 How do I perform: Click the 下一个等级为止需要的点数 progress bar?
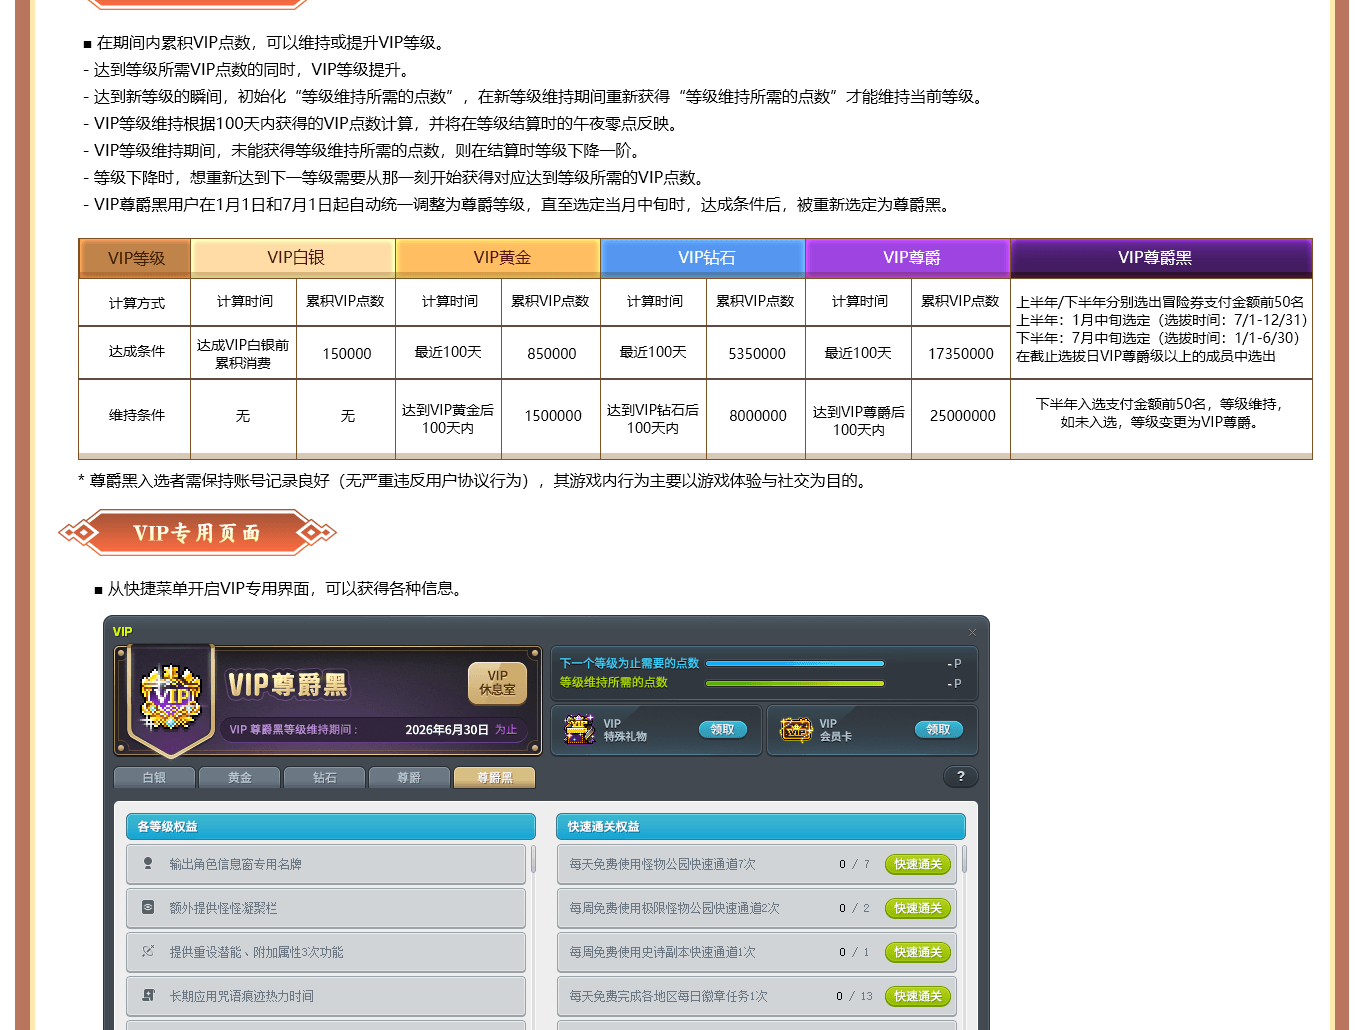(795, 663)
